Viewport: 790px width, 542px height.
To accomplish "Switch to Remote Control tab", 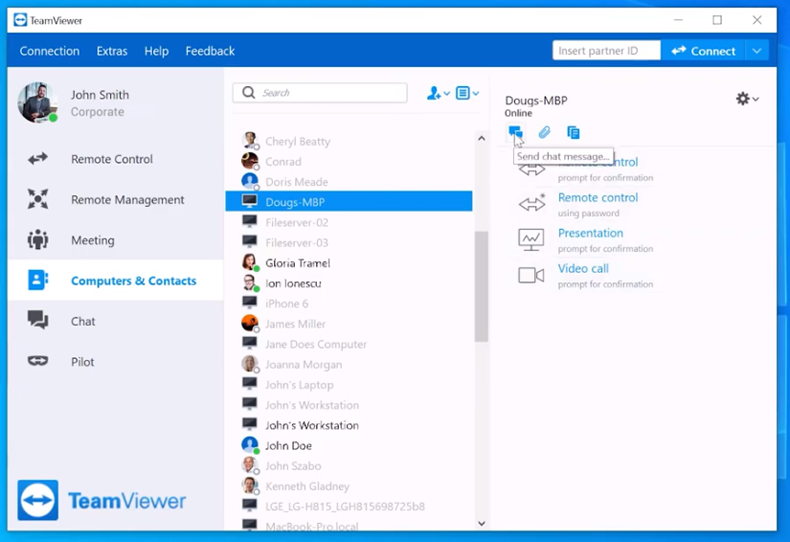I will (x=116, y=159).
